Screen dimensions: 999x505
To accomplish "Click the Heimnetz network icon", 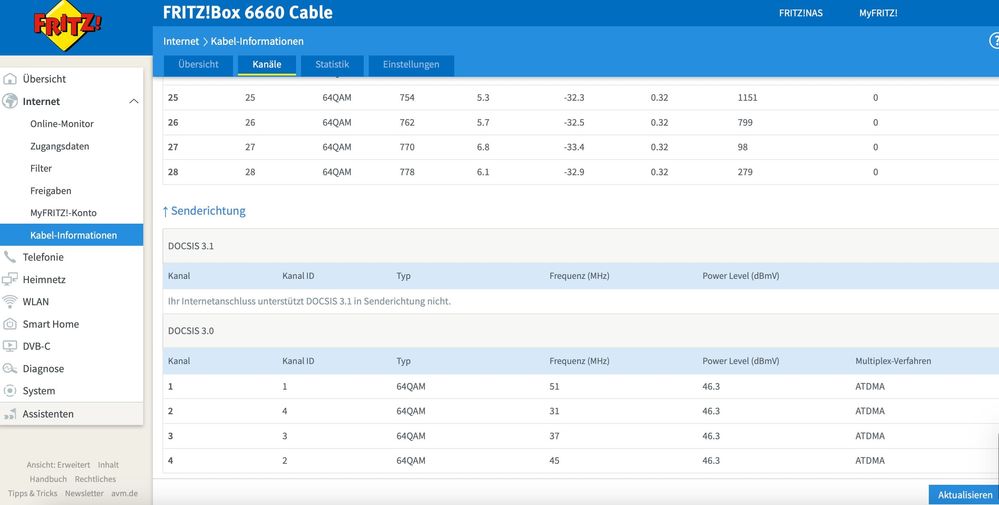I will (11, 280).
